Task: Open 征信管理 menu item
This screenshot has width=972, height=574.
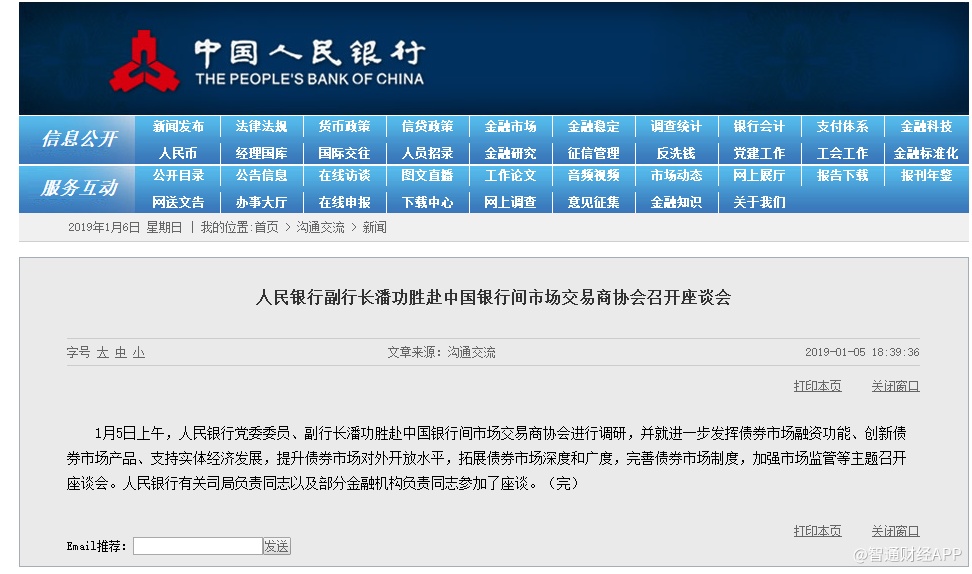Action: (x=593, y=153)
